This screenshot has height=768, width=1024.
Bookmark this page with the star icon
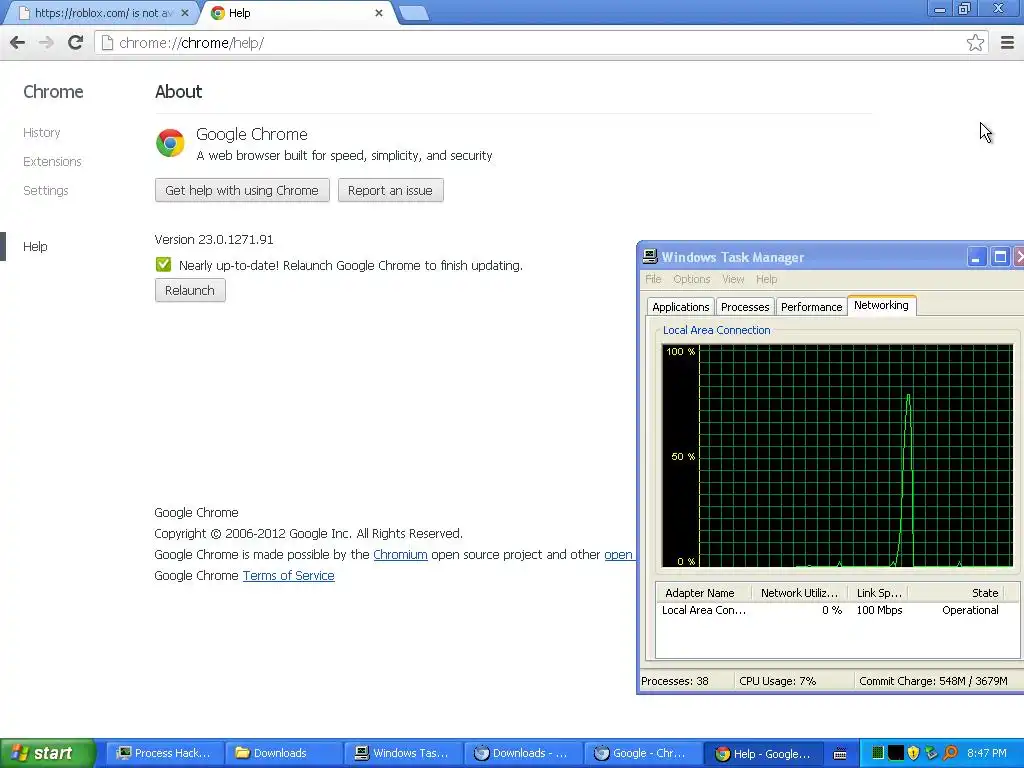click(x=975, y=43)
